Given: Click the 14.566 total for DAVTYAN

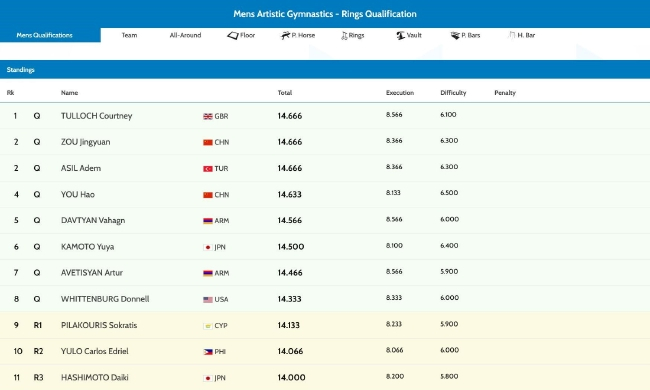Looking at the screenshot, I should pos(289,220).
